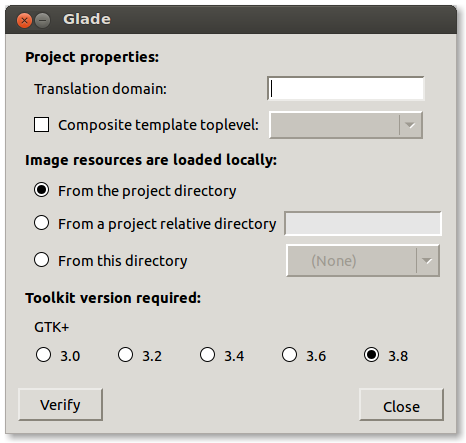Minimize the Glade dialog window
The height and width of the screenshot is (443, 466).
pyautogui.click(x=43, y=21)
